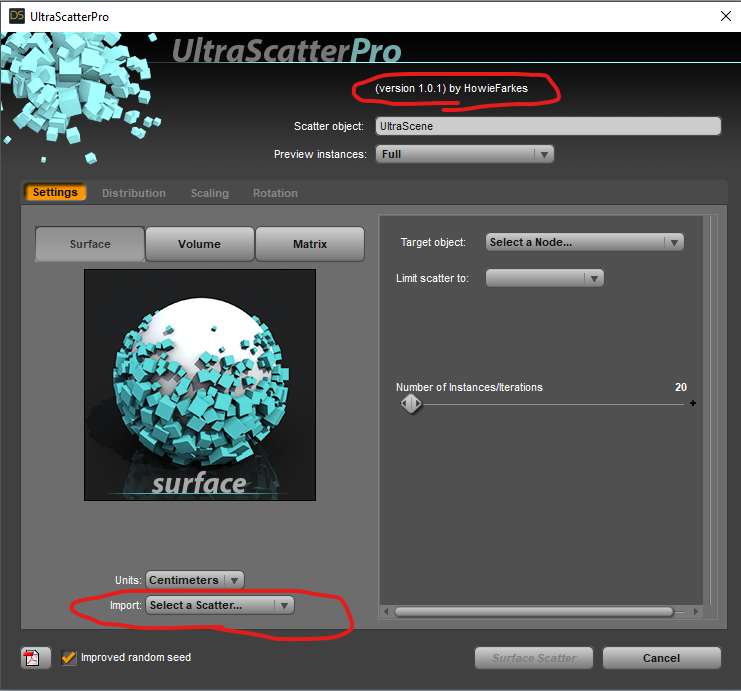Click the plus icon at slider's right end

(693, 403)
